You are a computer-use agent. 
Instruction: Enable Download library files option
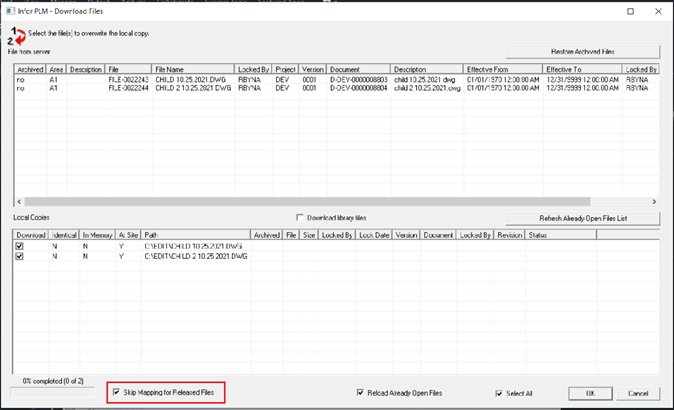[x=300, y=217]
